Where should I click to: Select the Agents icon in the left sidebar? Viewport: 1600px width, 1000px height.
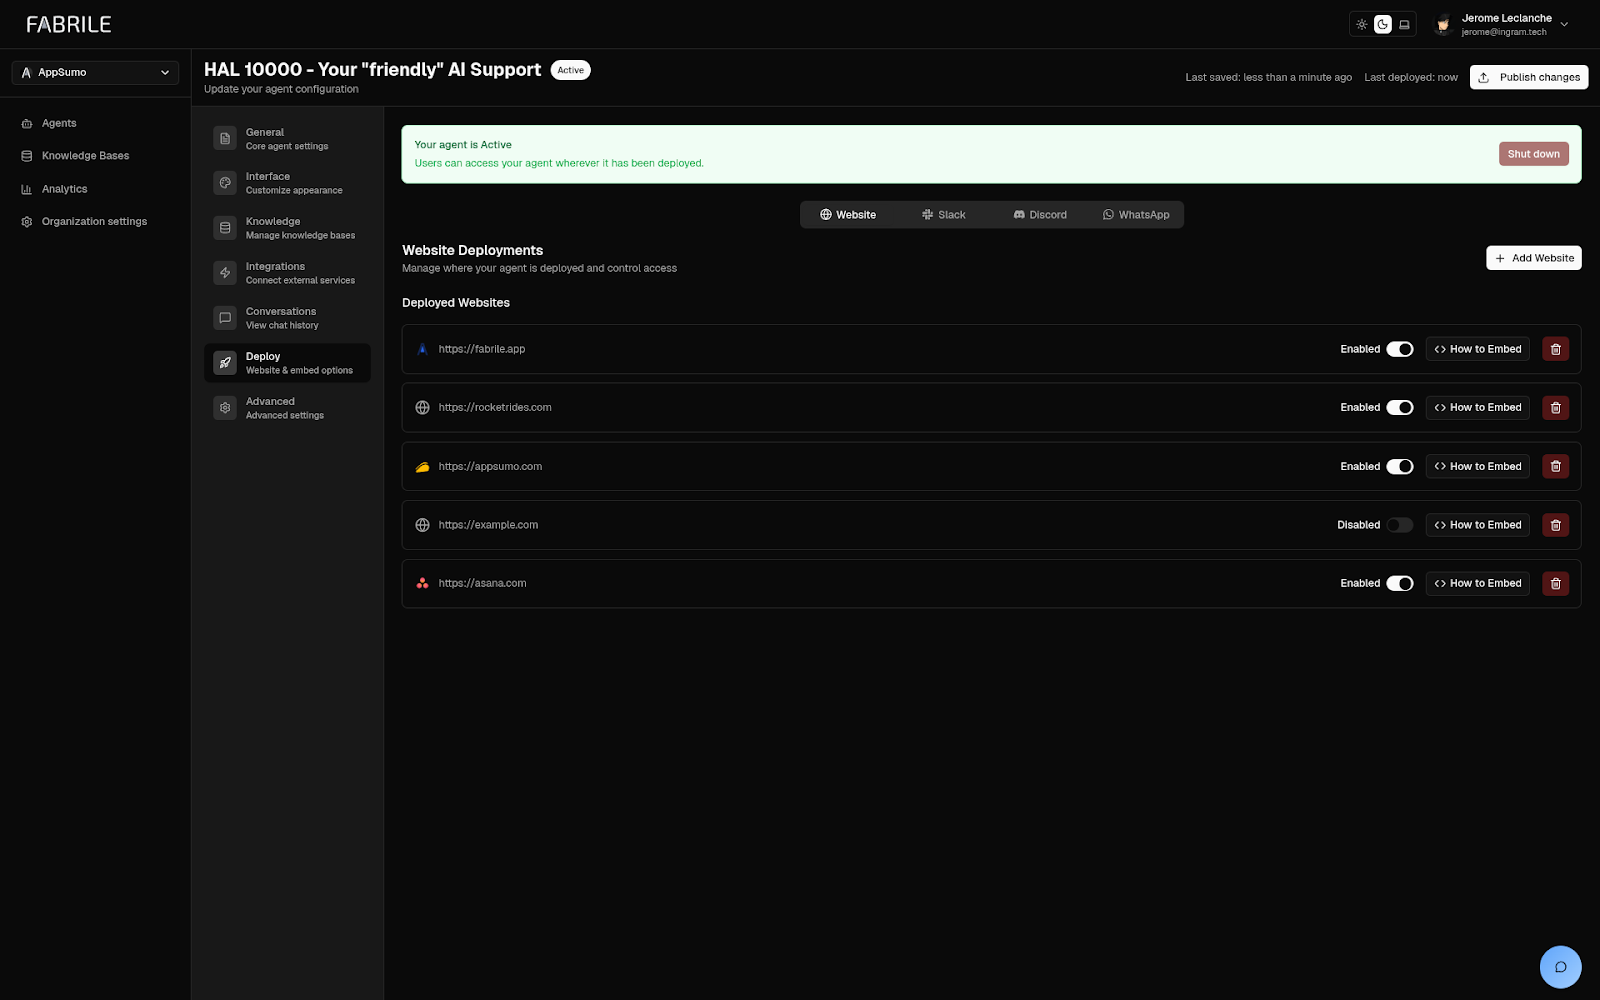26,123
